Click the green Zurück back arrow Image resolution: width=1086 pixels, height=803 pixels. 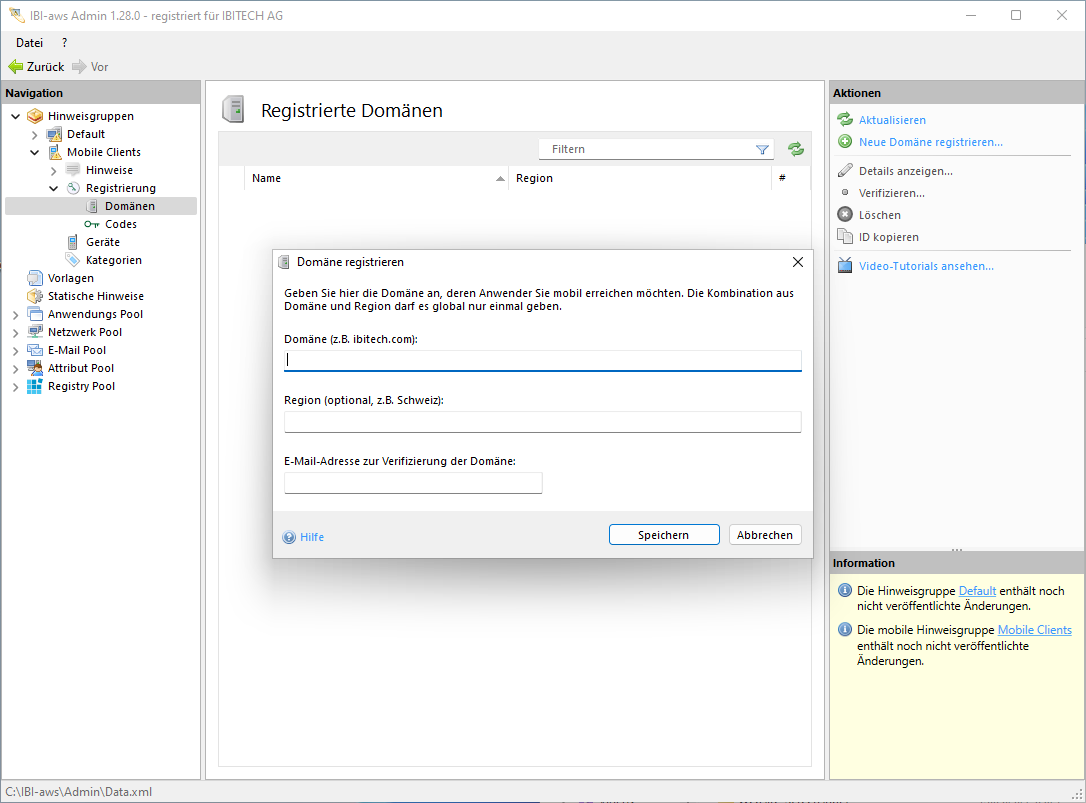click(x=16, y=67)
